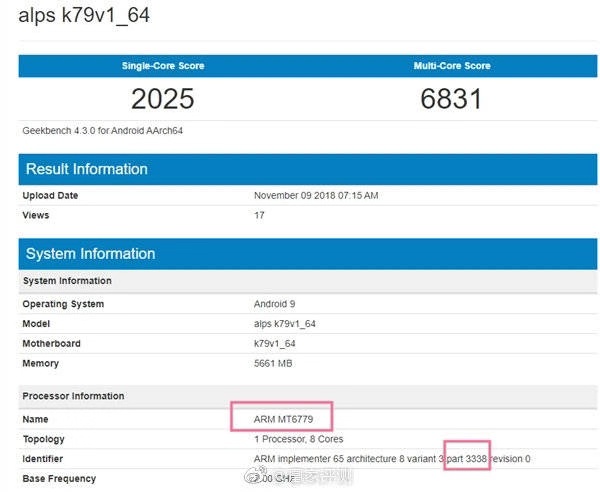Click the Base Frequency label
The image size is (600, 492).
(x=59, y=479)
